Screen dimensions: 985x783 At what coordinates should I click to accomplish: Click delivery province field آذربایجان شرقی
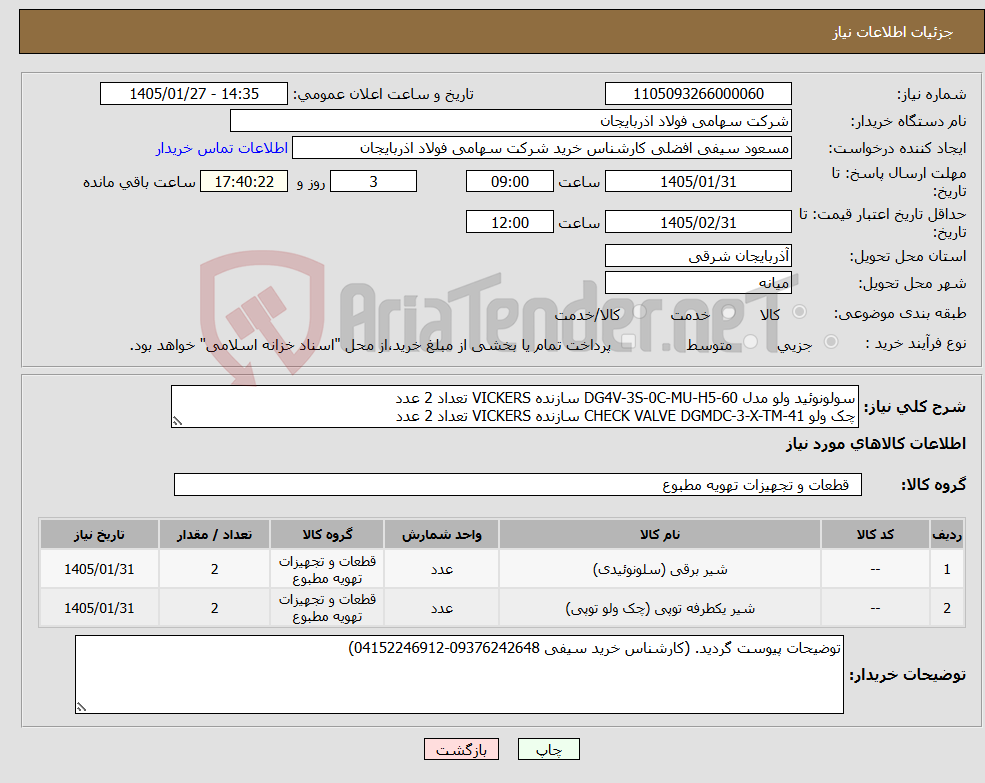698,256
